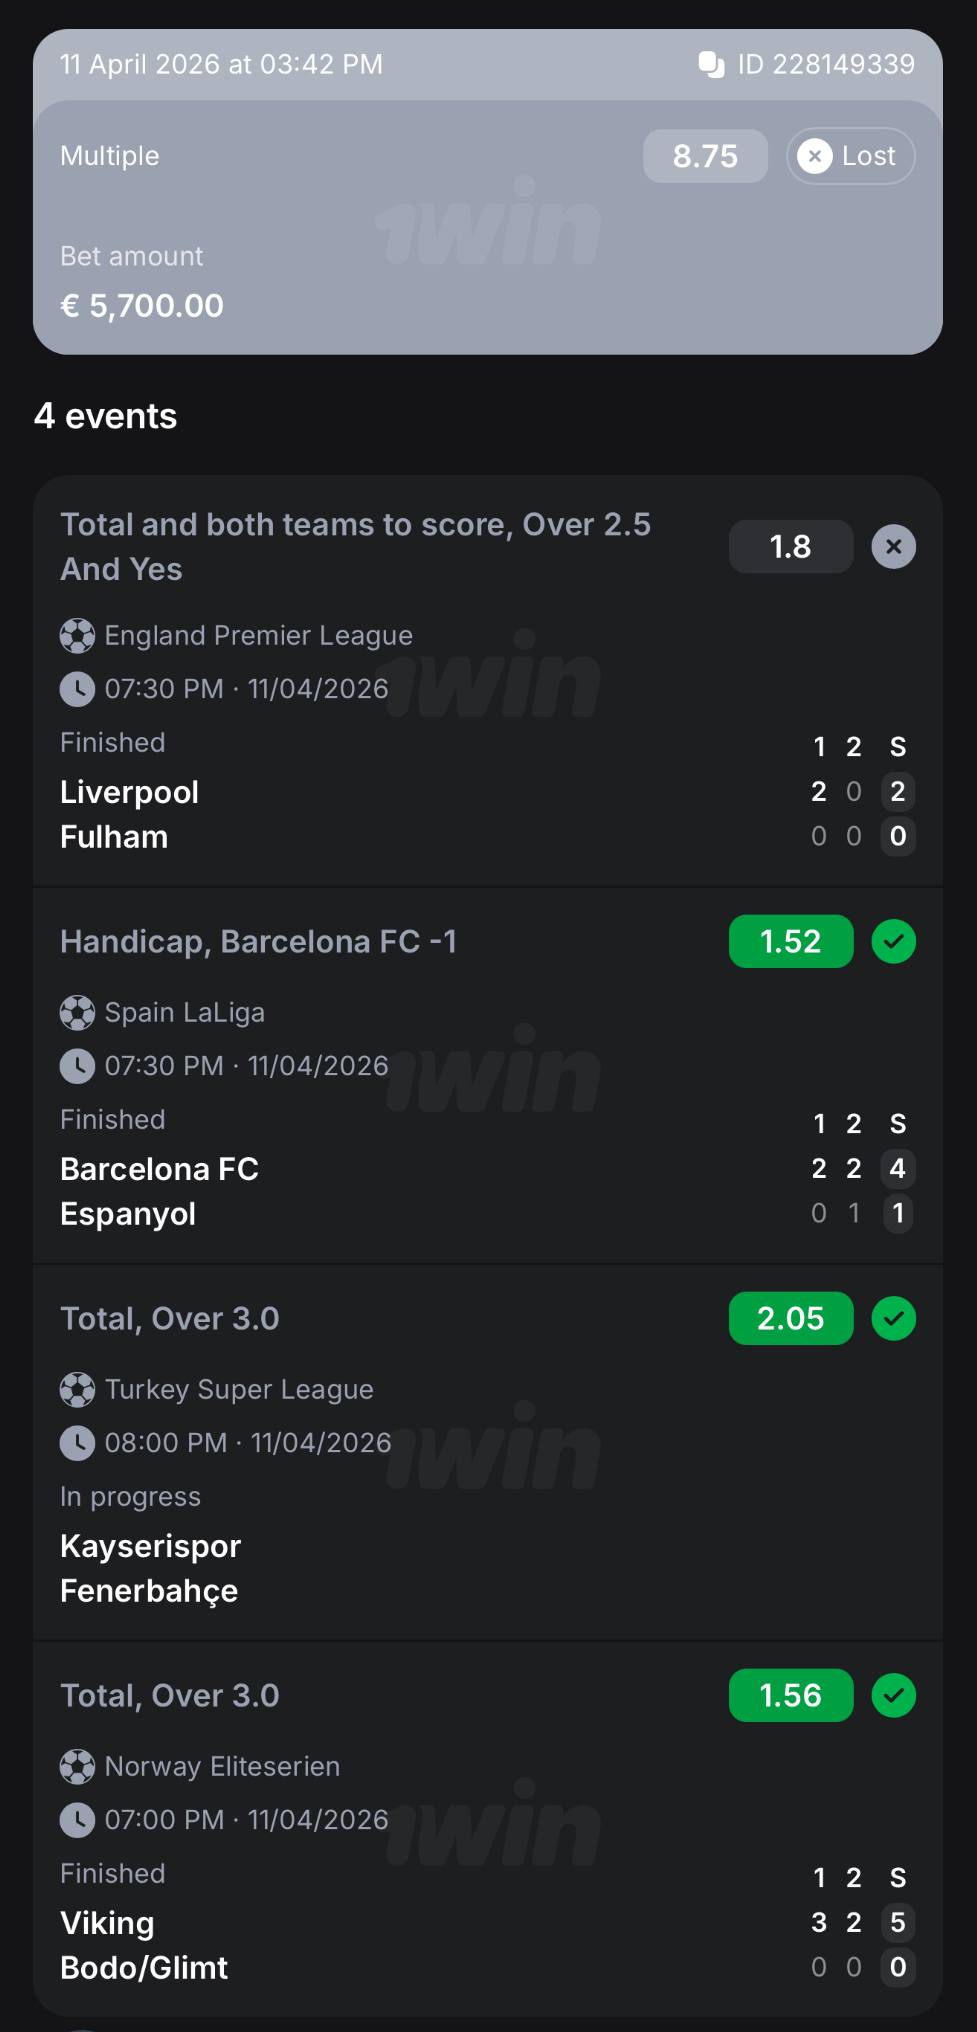The image size is (977, 2032).
Task: Click the Lost status badge
Action: [x=850, y=156]
